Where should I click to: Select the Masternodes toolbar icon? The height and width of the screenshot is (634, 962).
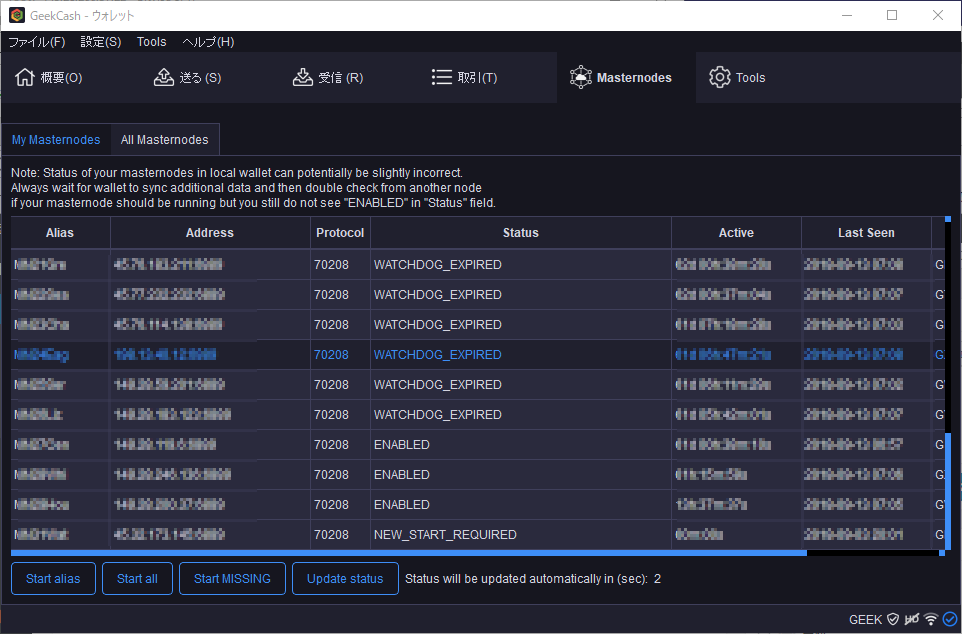581,78
